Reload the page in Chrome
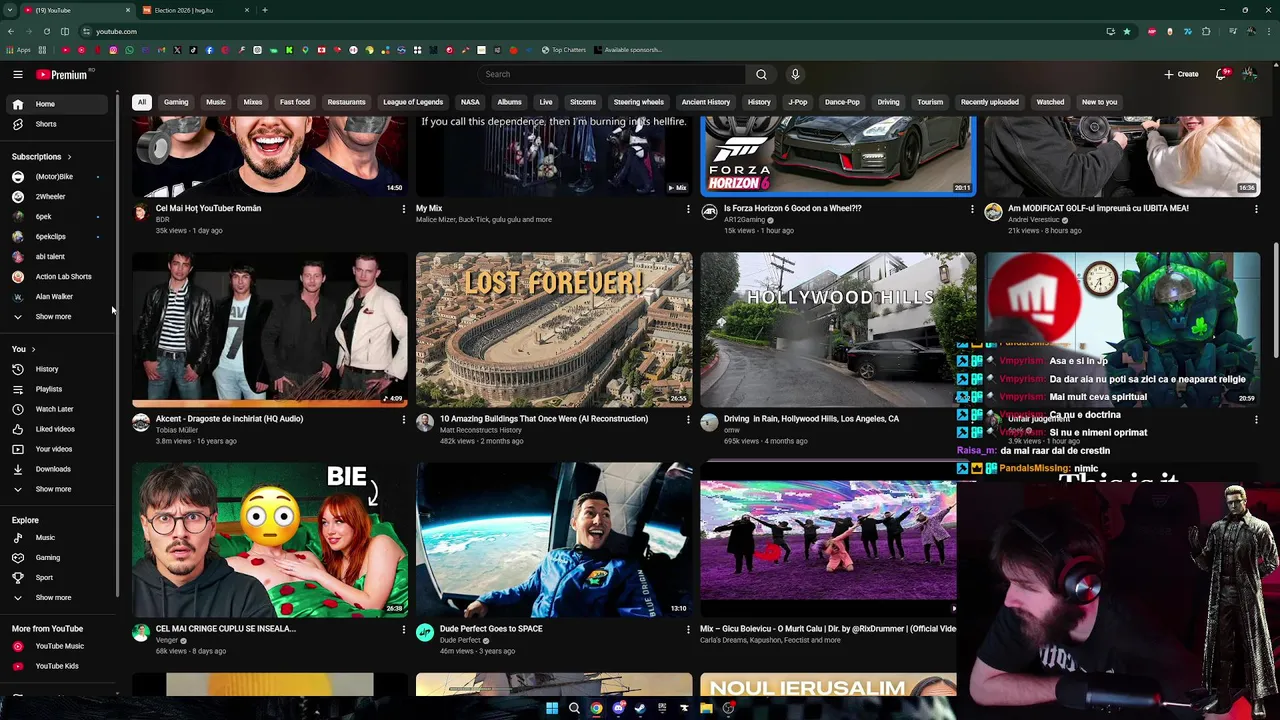 (47, 31)
